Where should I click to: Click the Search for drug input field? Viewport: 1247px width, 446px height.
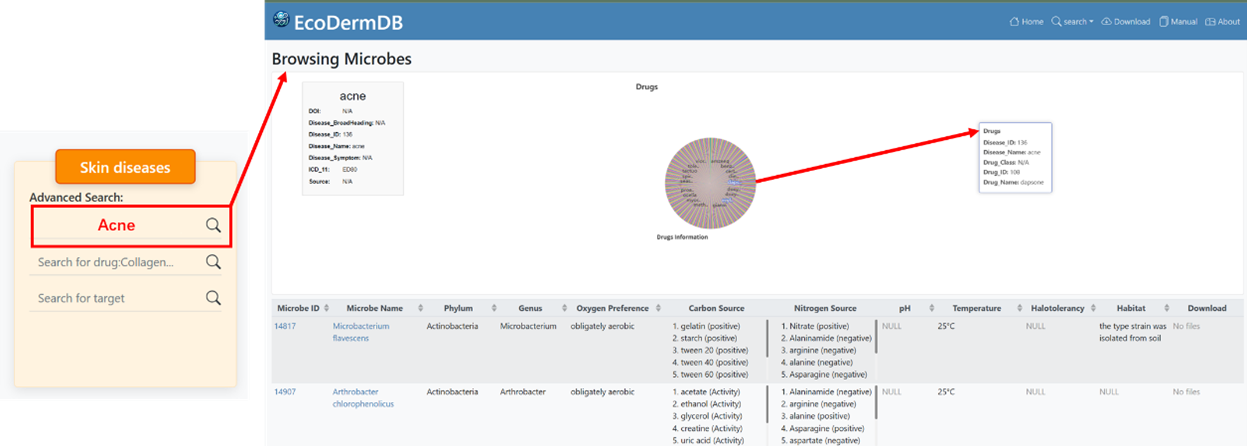(115, 262)
